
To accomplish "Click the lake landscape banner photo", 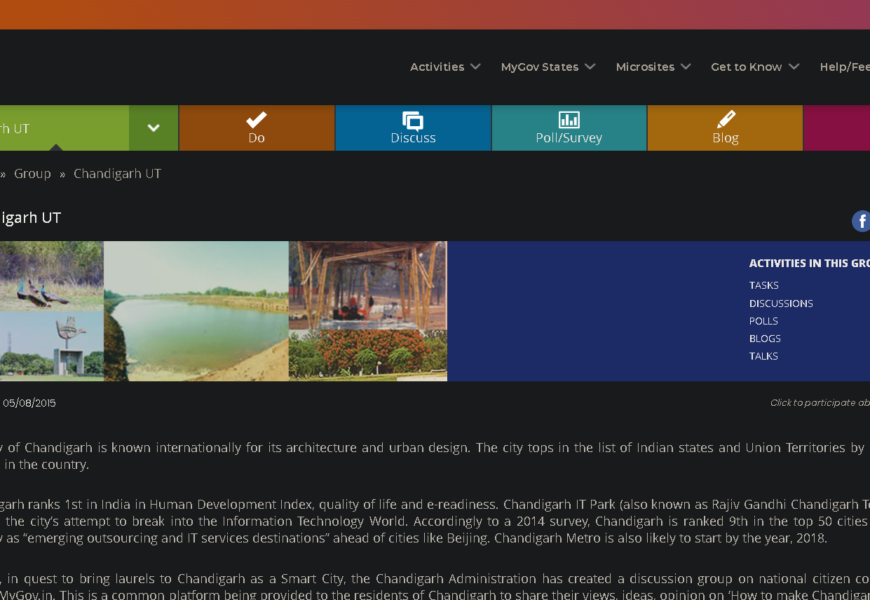I will click(x=196, y=311).
